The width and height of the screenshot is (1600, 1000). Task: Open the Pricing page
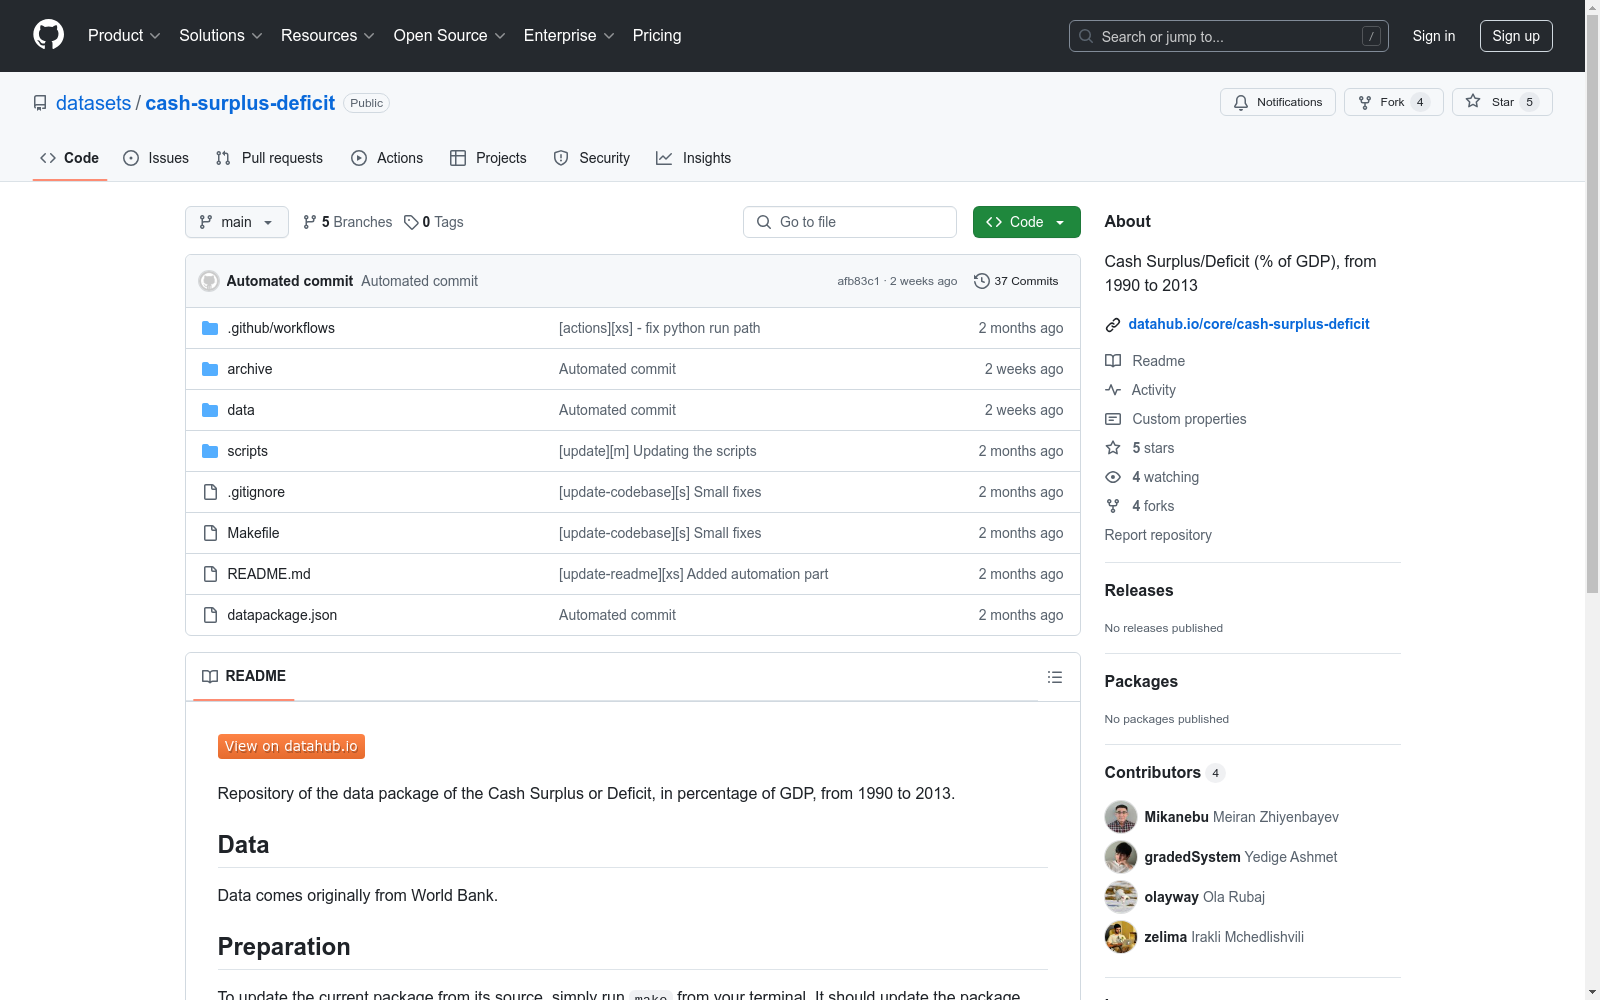(x=657, y=35)
